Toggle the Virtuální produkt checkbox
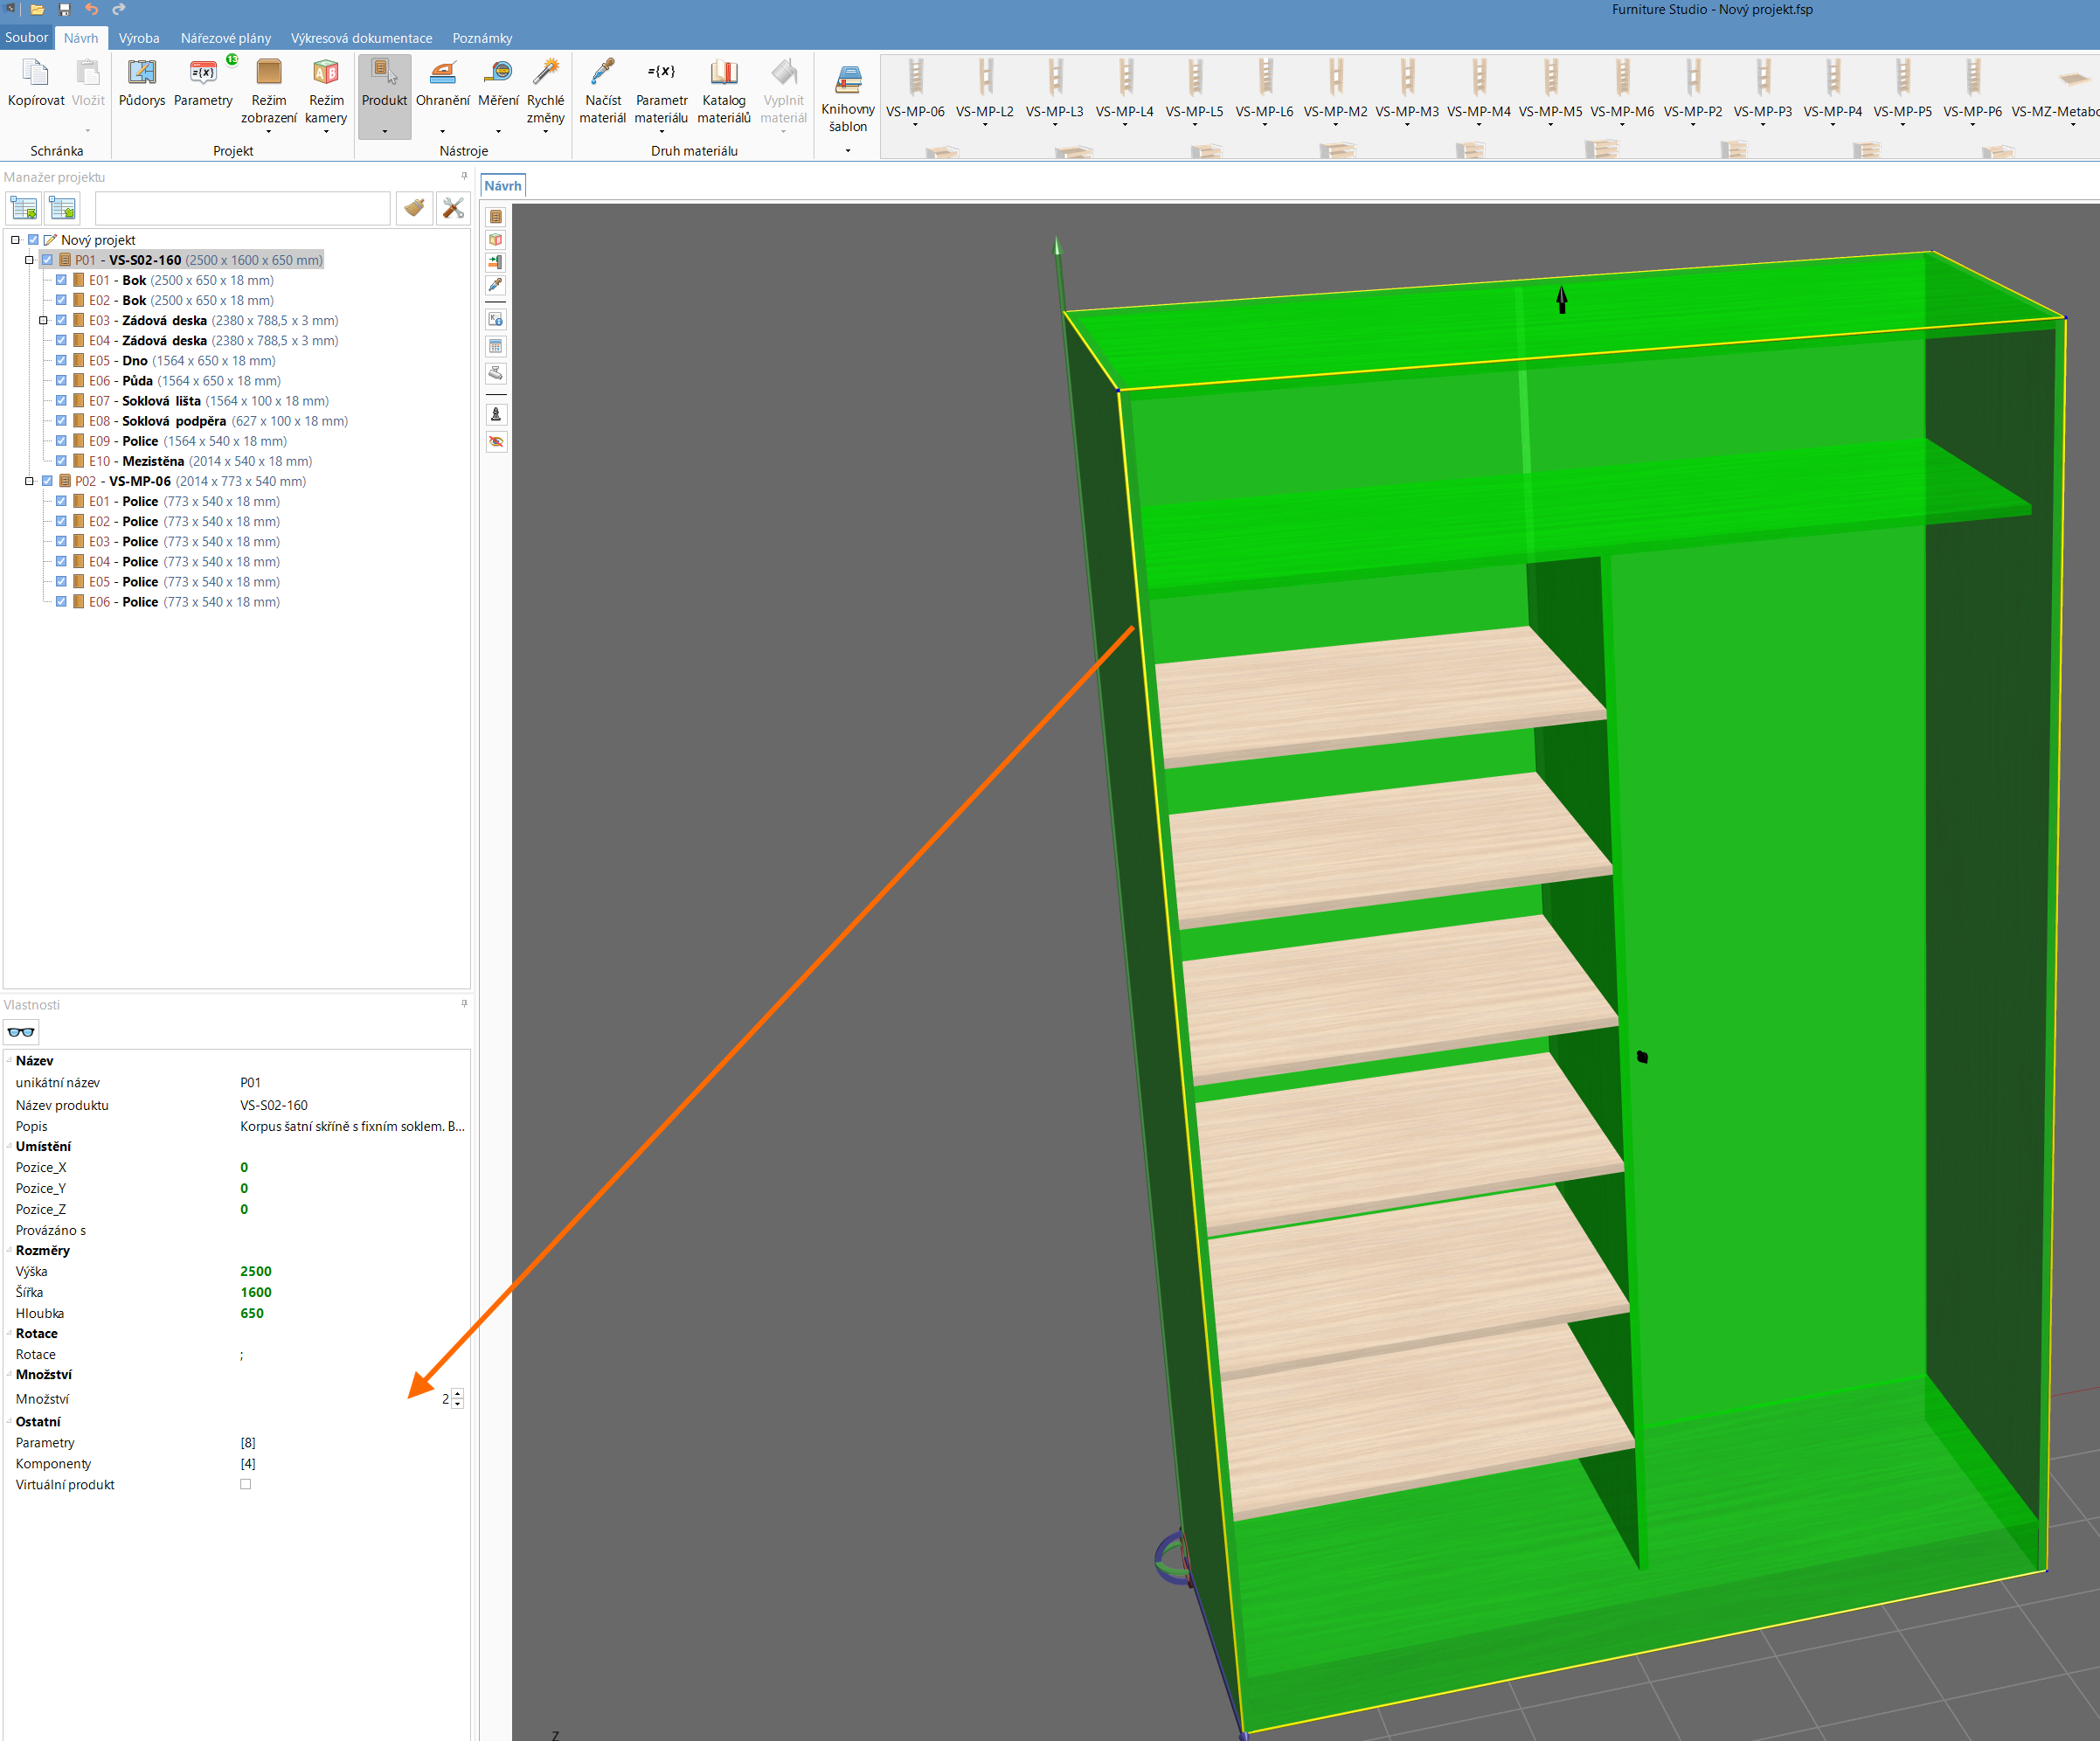 [245, 1484]
